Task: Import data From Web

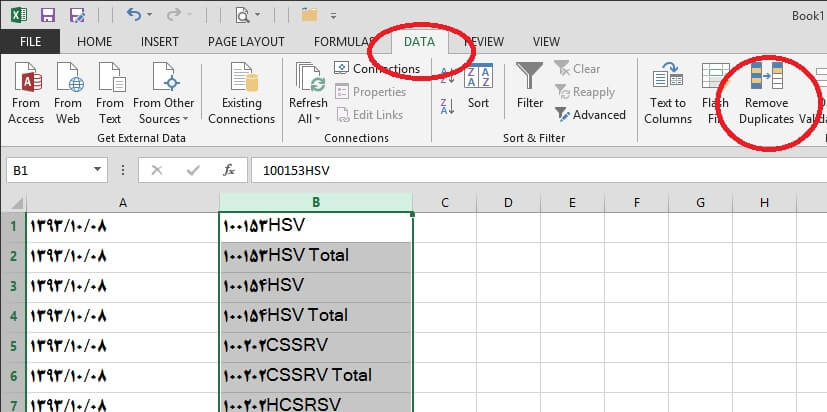Action: click(x=68, y=93)
